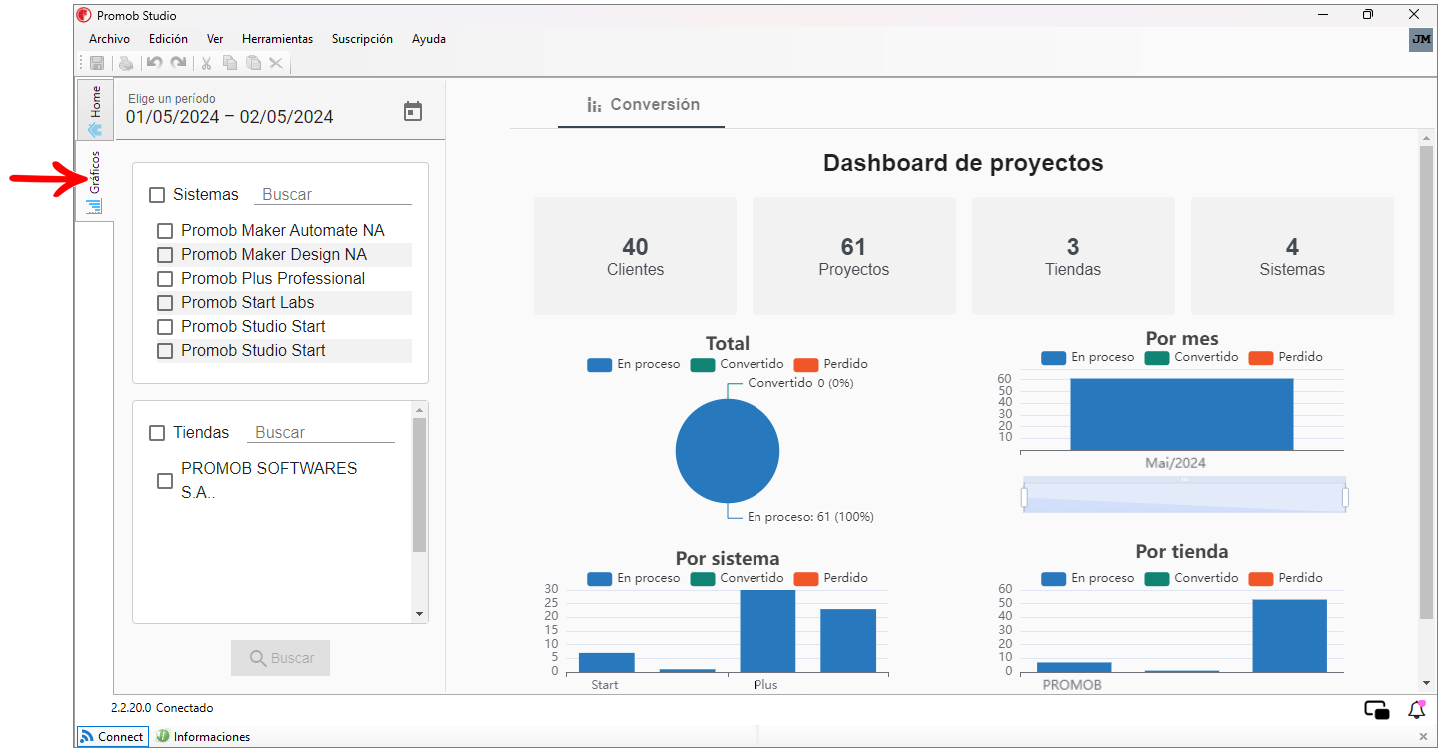
Task: Toggle En proceso legend in Total chart
Action: [634, 364]
